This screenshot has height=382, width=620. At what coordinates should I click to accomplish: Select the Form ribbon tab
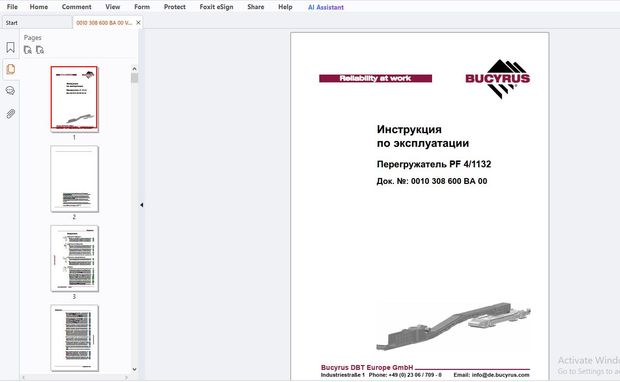click(142, 7)
